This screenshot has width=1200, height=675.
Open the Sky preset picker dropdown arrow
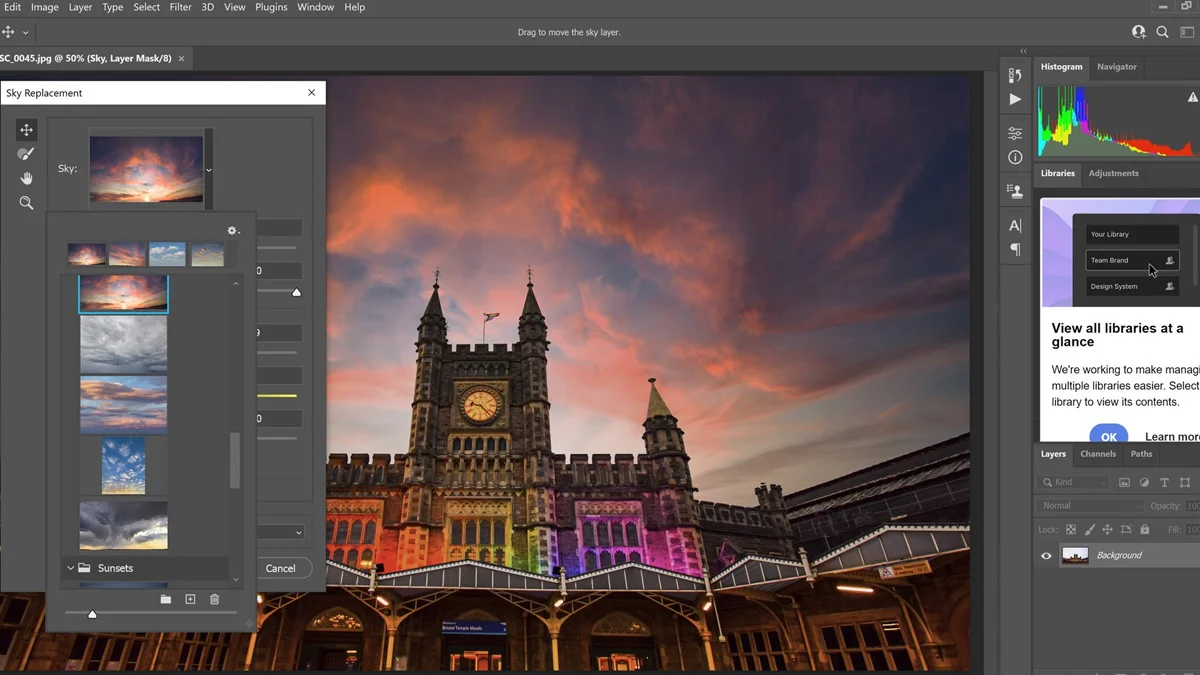209,170
